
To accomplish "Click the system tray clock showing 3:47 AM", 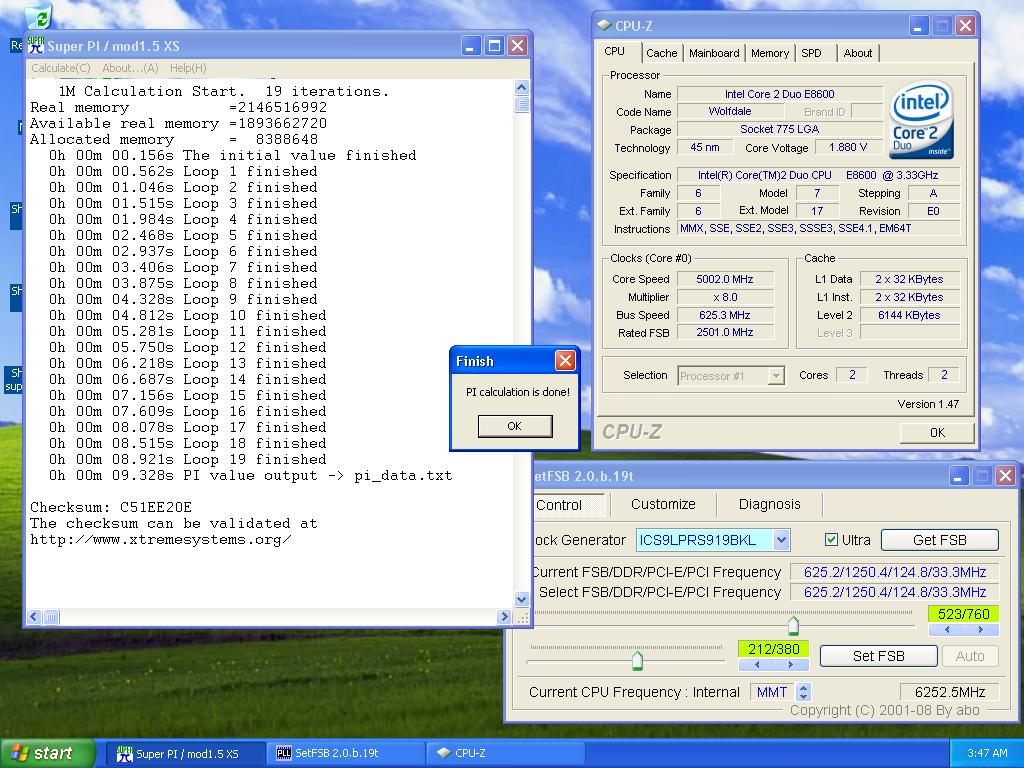I will pyautogui.click(x=987, y=753).
